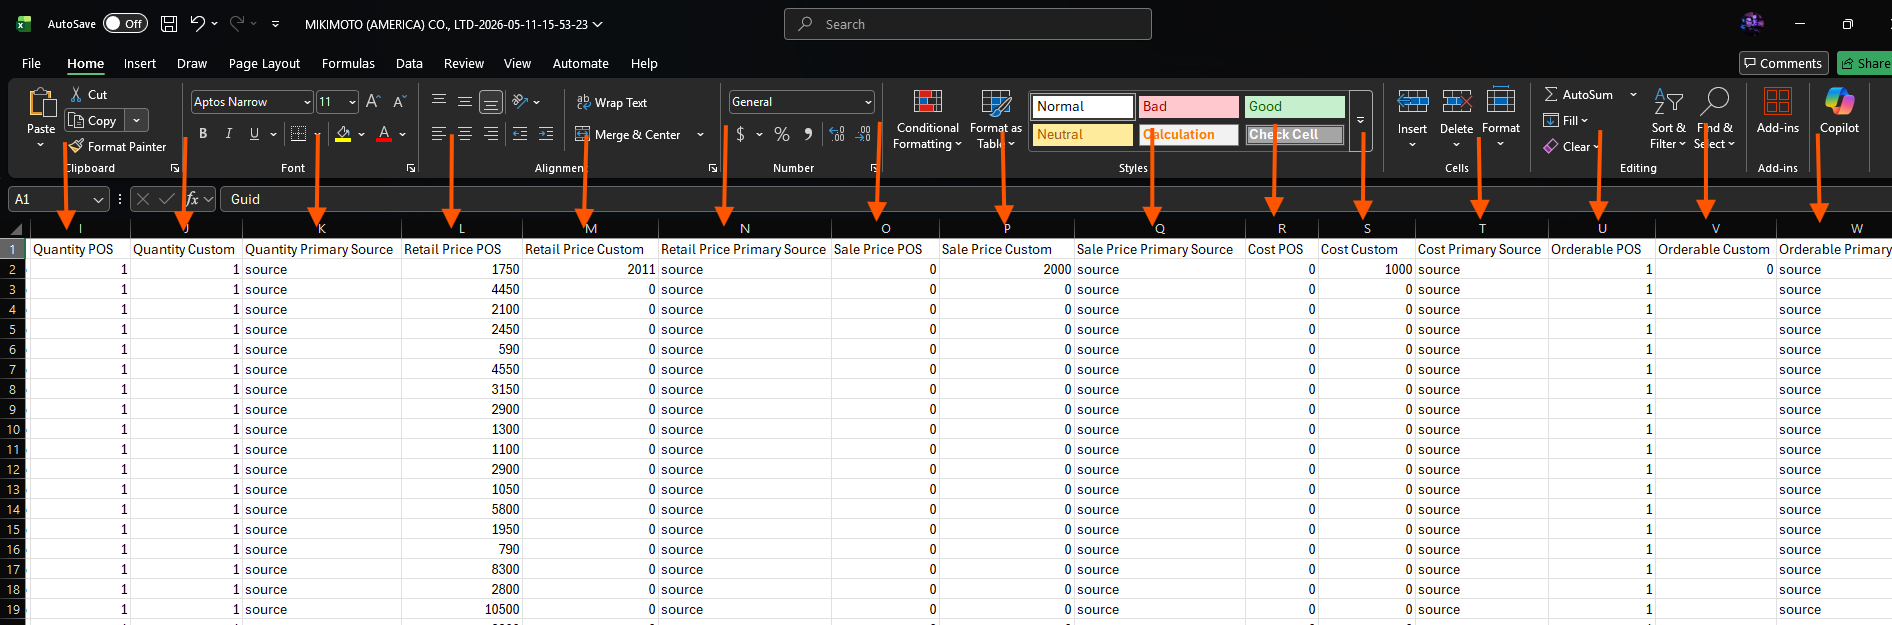Viewport: 1892px width, 625px height.
Task: Open font size dropdown
Action: coord(352,102)
